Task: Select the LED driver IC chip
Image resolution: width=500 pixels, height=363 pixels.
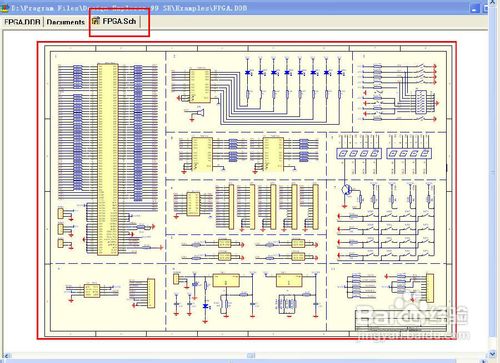Action: click(x=200, y=86)
